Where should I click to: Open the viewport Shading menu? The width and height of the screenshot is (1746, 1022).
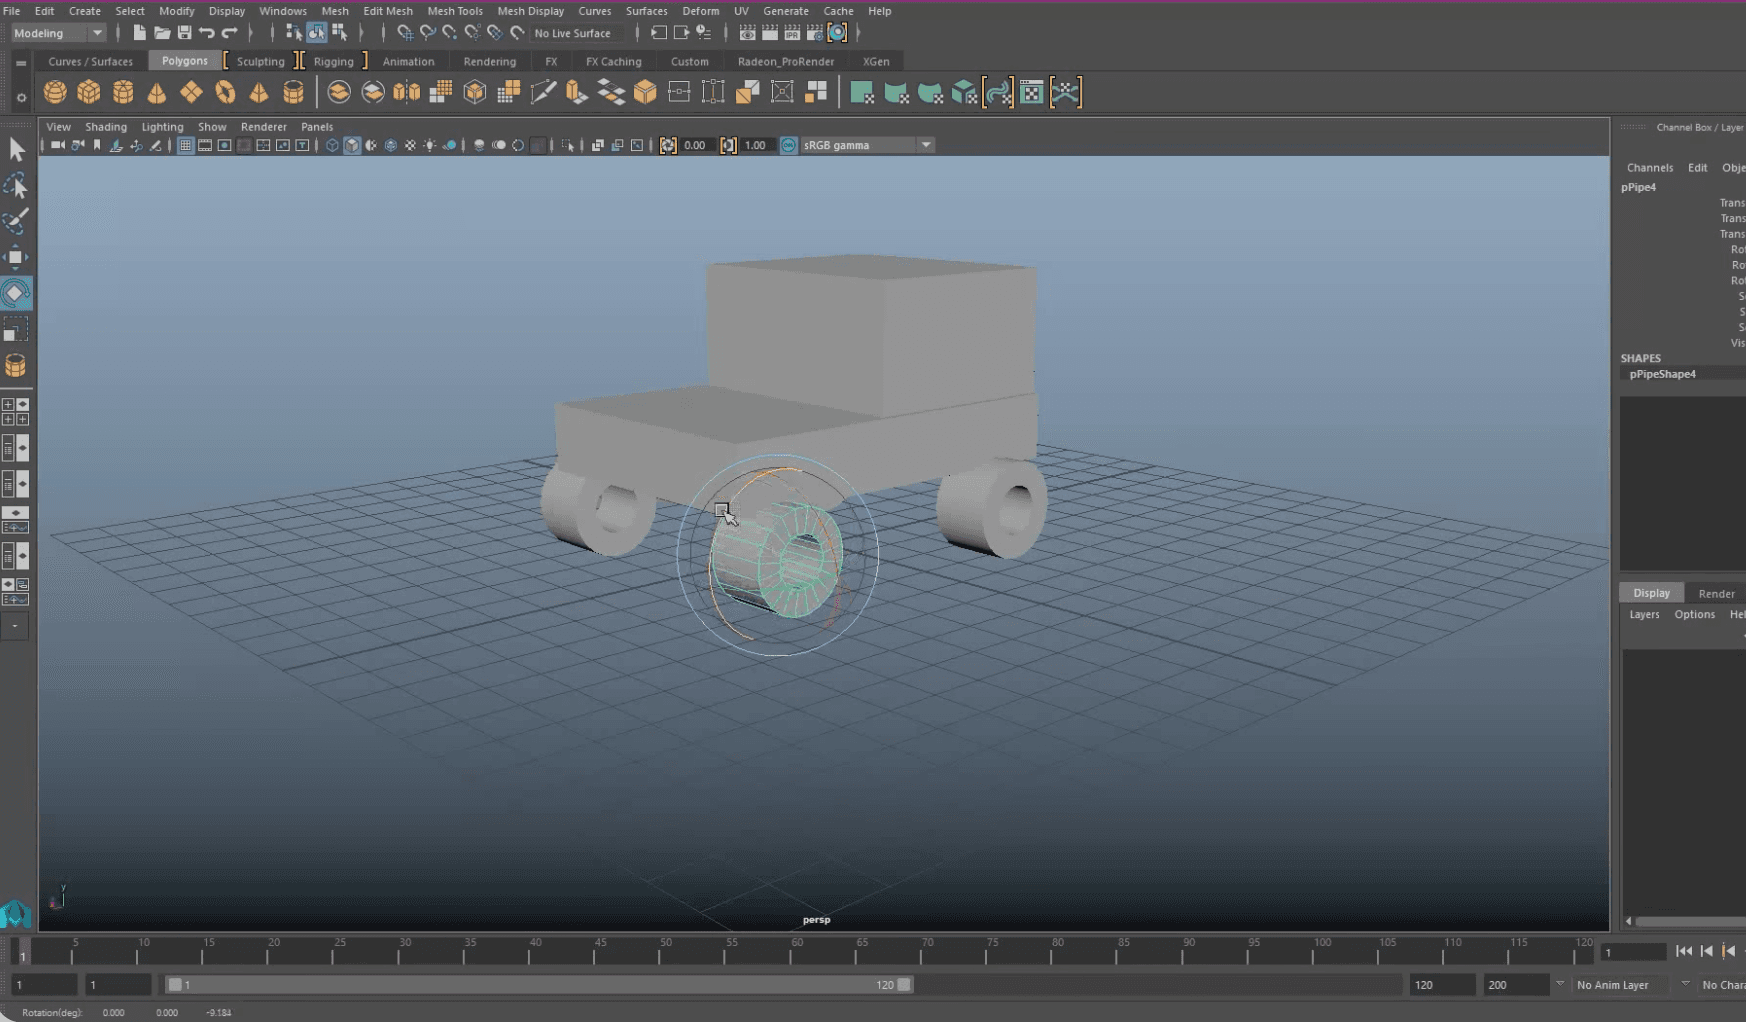click(x=106, y=127)
